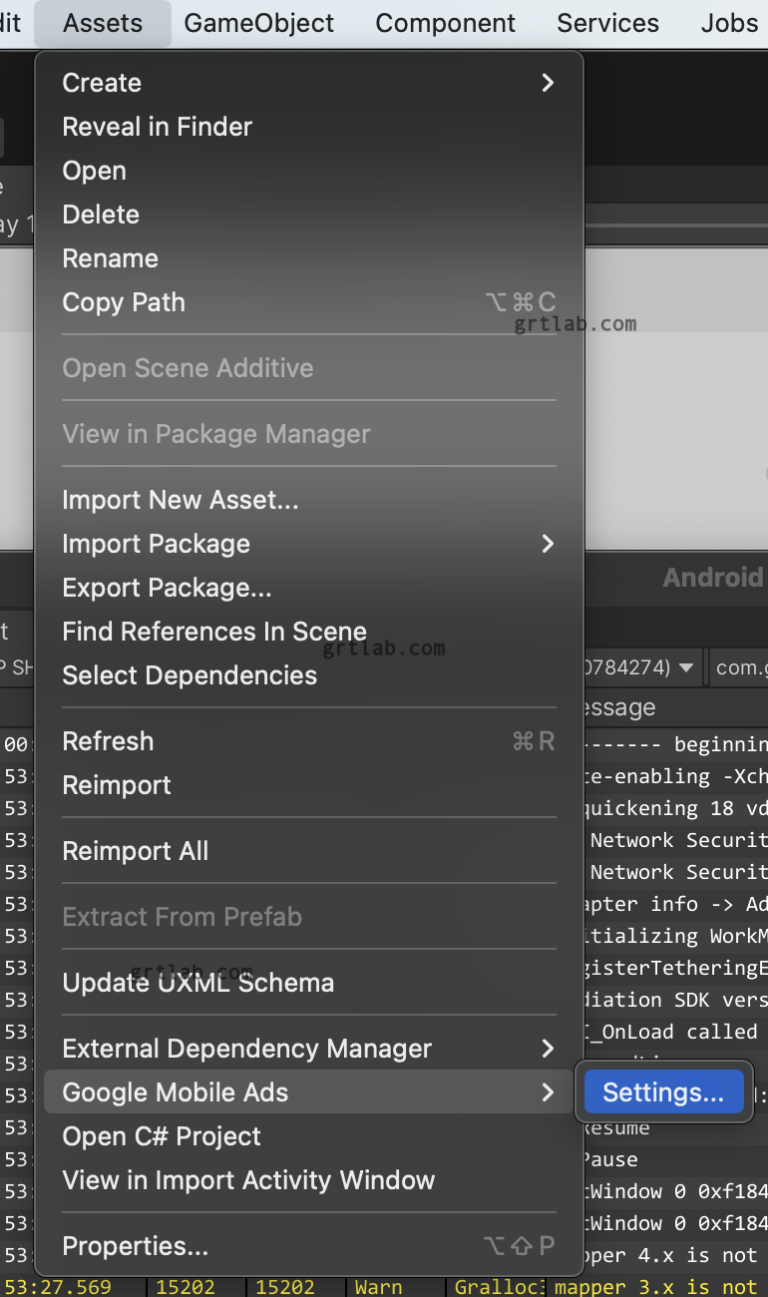Select Find References In Scene
This screenshot has height=1297, width=768.
(x=309, y=632)
